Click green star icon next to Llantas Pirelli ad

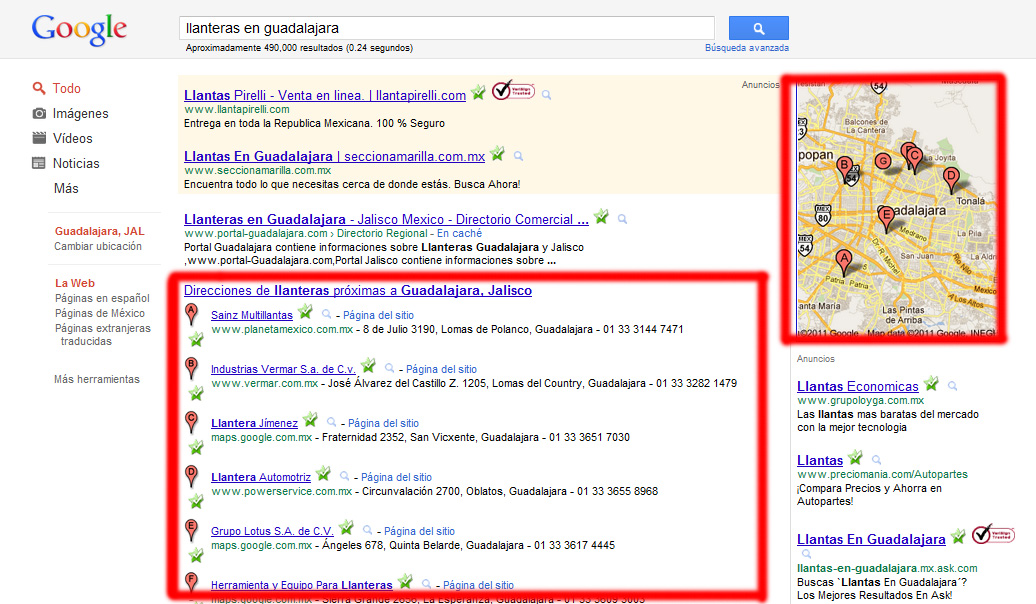point(478,93)
